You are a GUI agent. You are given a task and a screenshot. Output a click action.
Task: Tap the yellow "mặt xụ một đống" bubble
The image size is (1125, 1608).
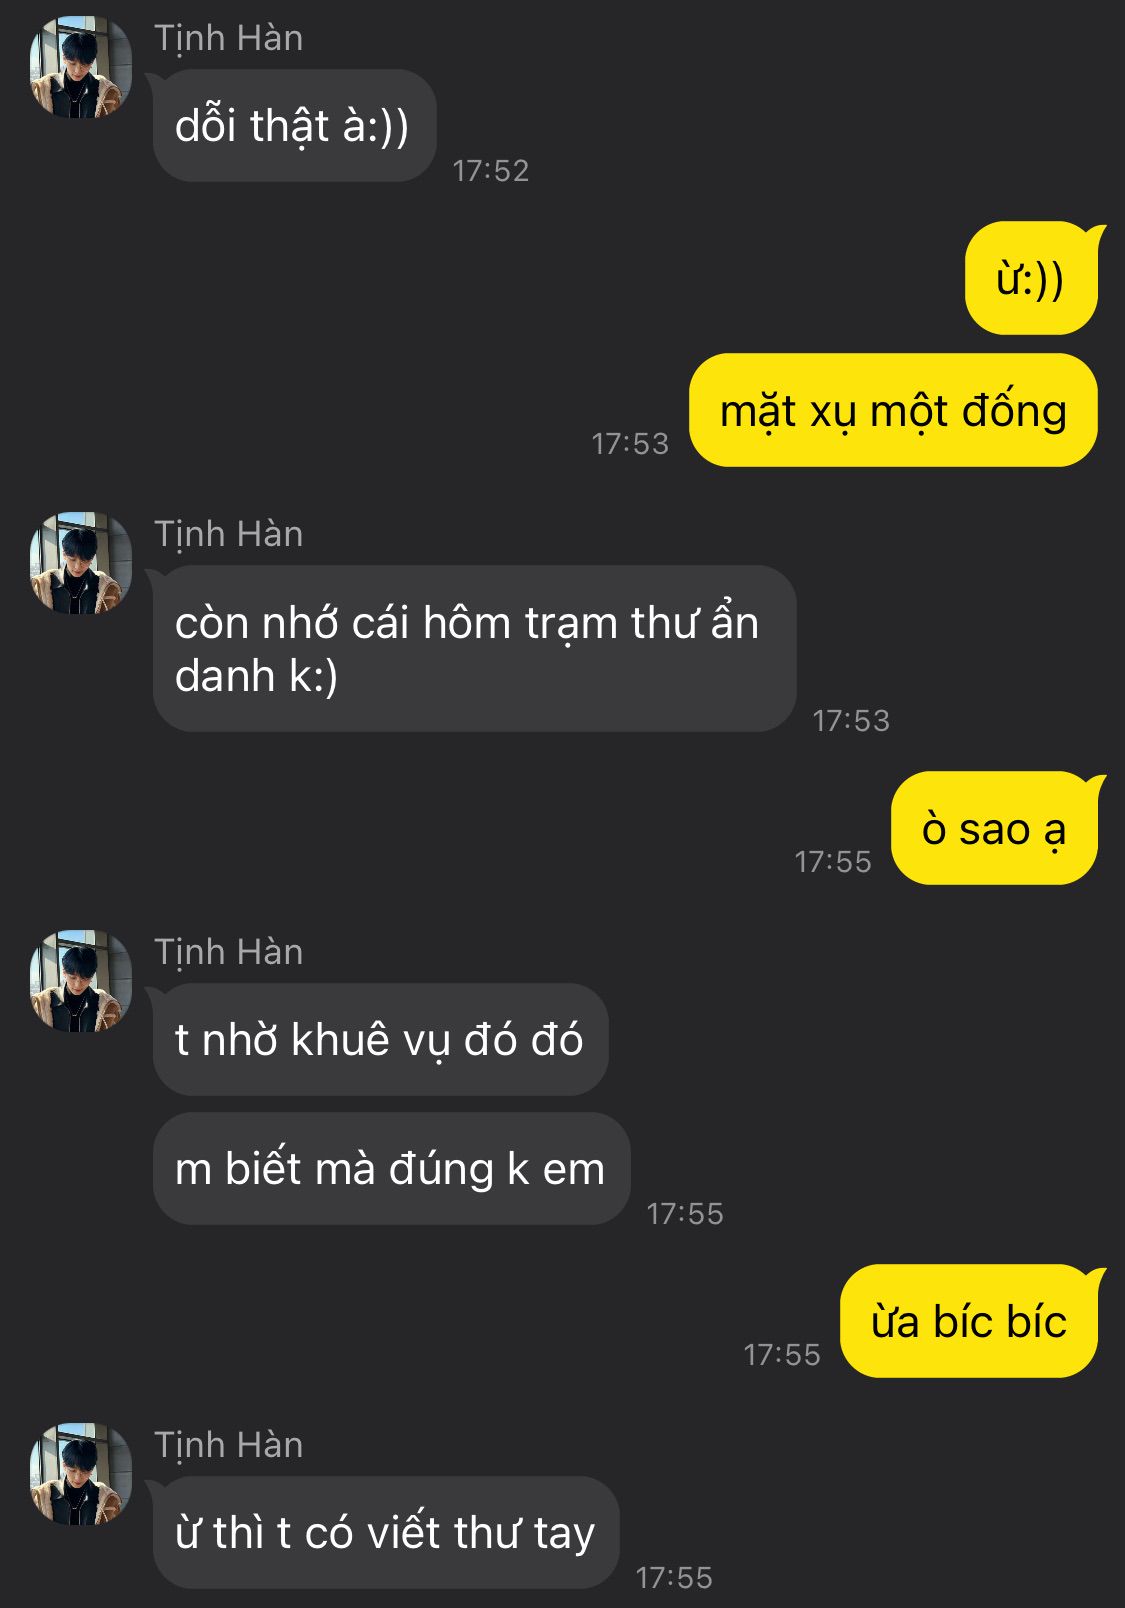[x=893, y=410]
